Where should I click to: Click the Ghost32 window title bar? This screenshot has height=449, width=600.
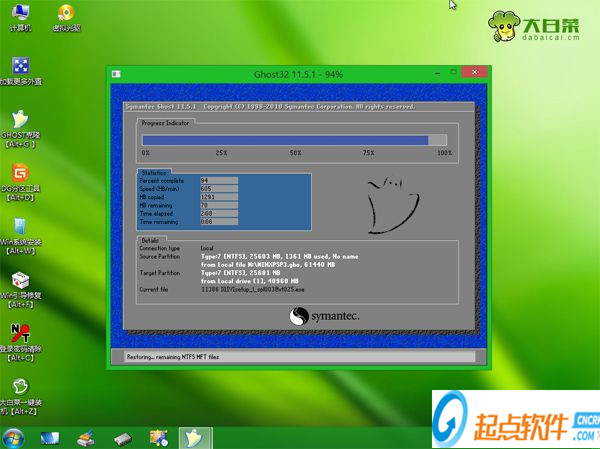pos(300,74)
